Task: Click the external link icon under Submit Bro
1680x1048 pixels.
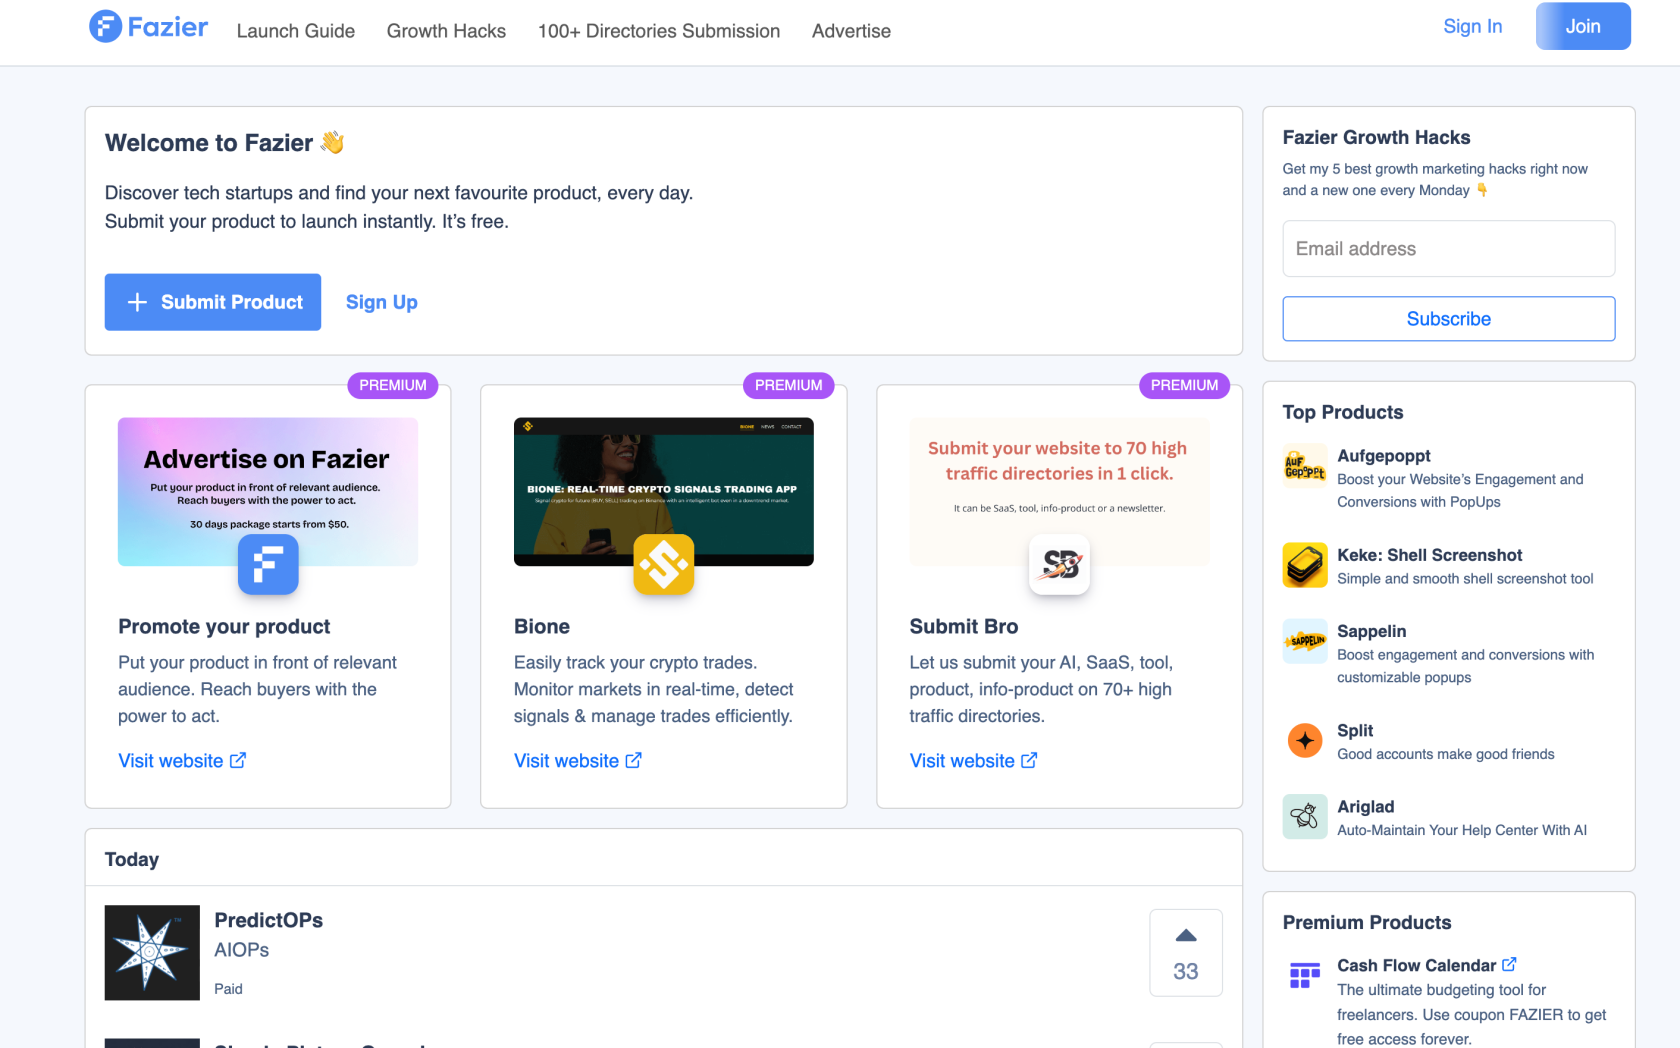Action: pos(1029,760)
